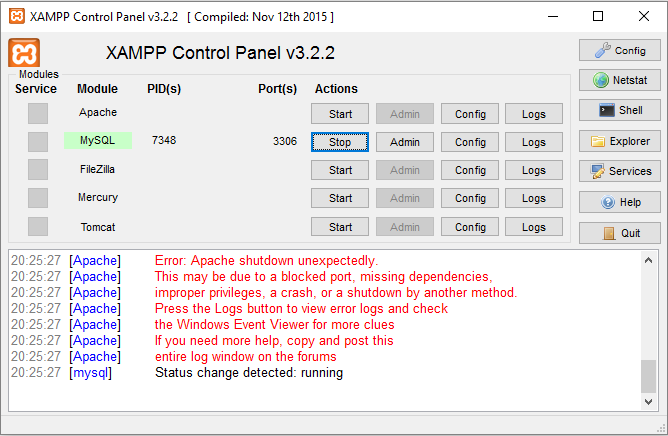Toggle the MySQL service checkbox
This screenshot has width=668, height=436.
pos(38,141)
